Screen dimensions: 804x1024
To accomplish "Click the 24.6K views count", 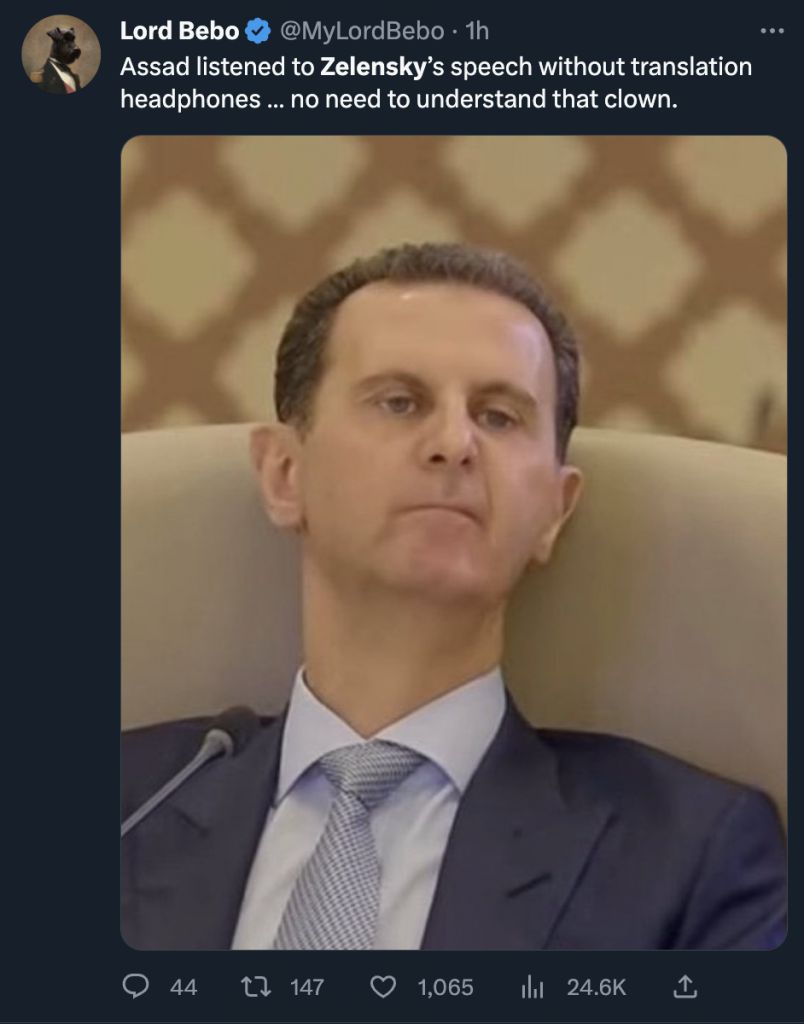I will [x=596, y=987].
